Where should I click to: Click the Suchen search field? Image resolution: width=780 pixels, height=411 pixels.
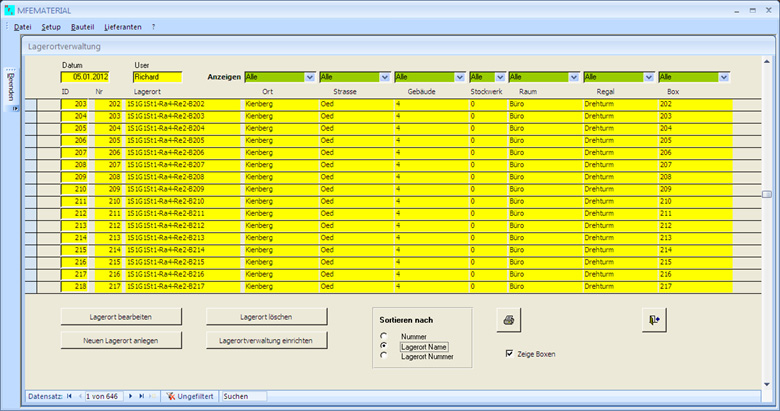click(242, 397)
